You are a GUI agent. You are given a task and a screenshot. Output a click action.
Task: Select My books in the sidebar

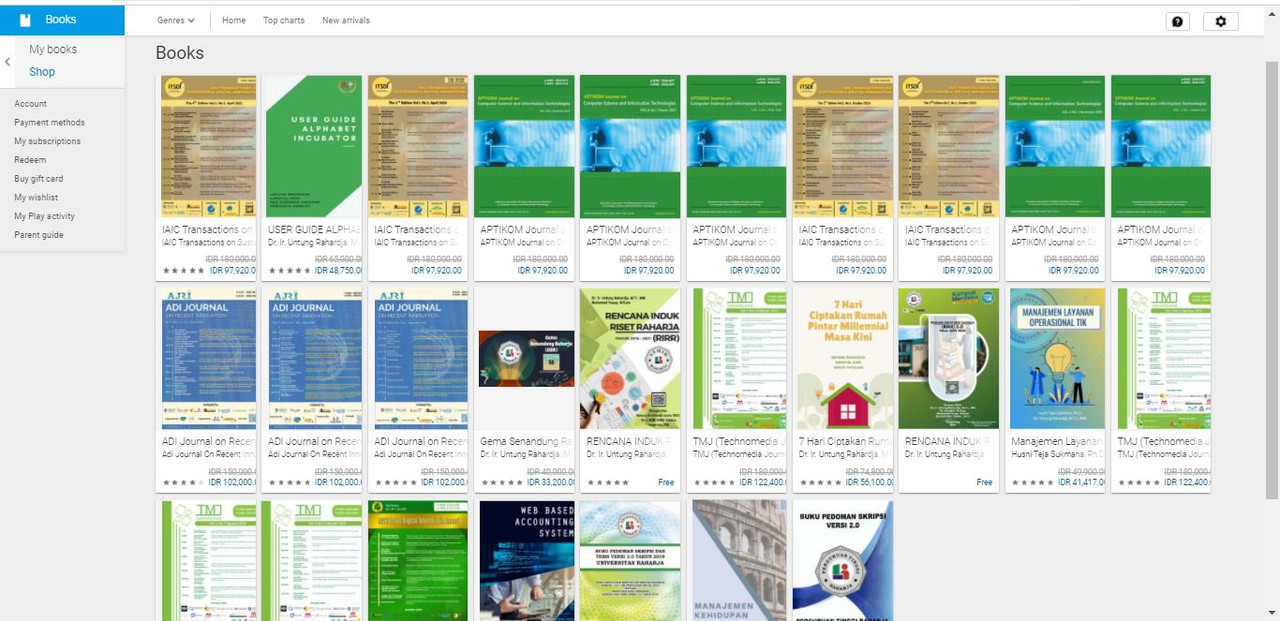coord(53,49)
